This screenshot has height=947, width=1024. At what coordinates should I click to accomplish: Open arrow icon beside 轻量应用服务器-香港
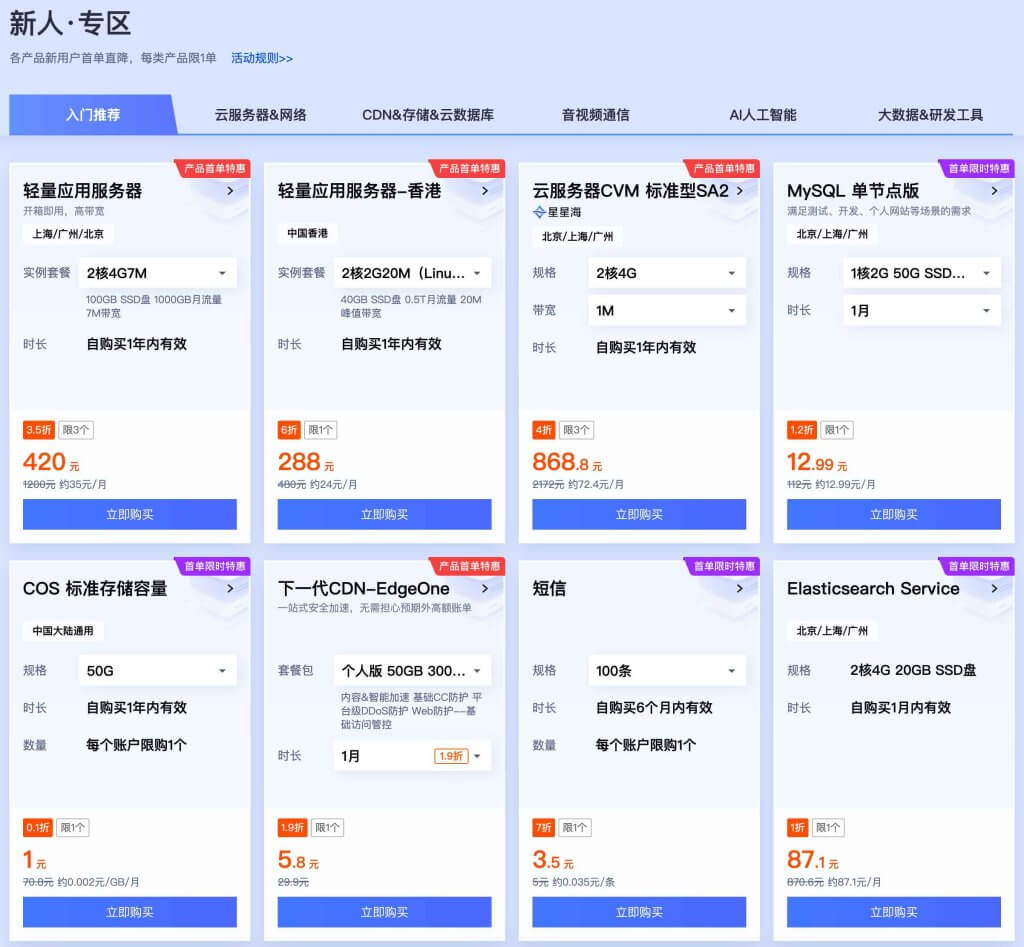tap(485, 190)
